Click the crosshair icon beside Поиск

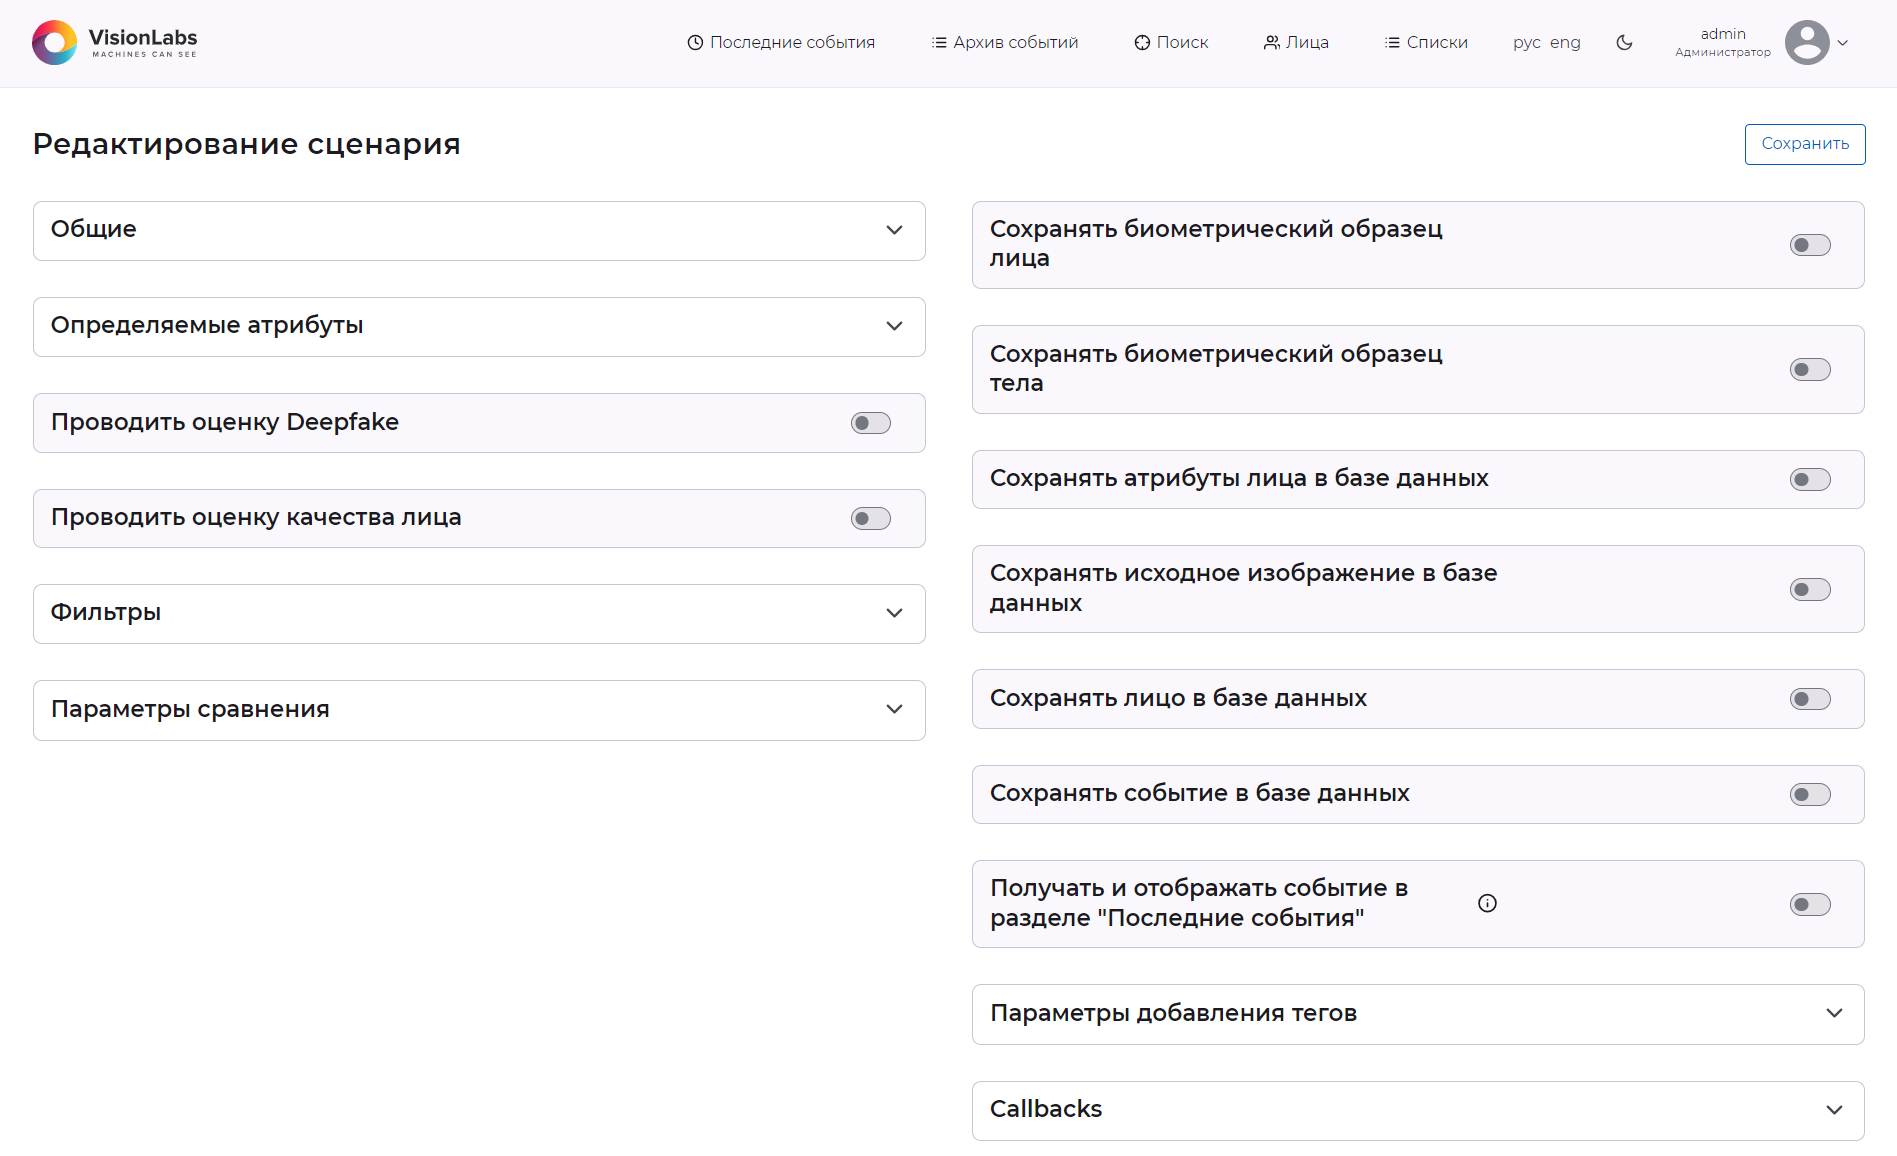click(1142, 43)
